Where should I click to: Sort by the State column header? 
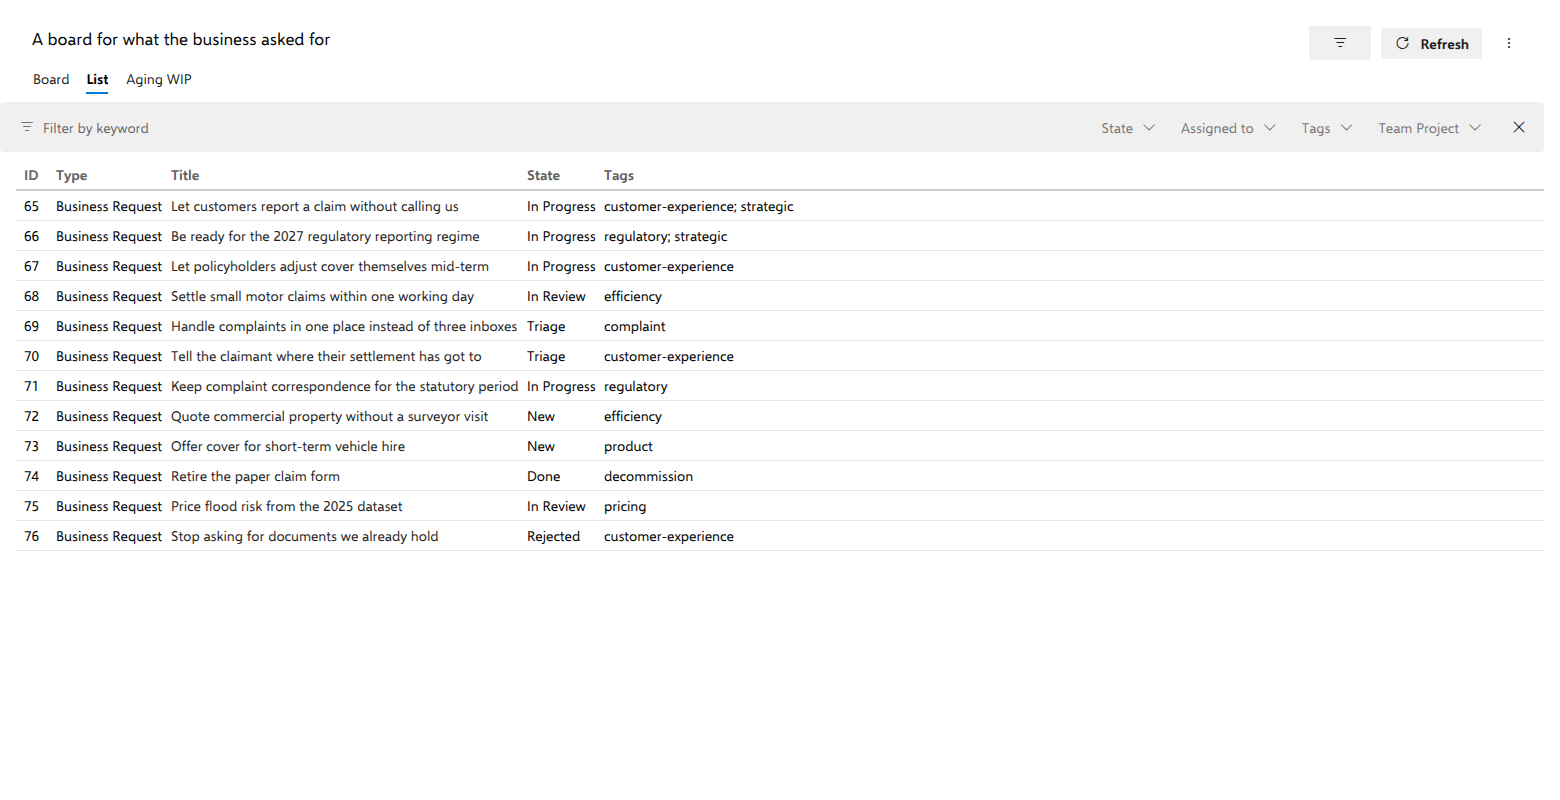coord(543,175)
